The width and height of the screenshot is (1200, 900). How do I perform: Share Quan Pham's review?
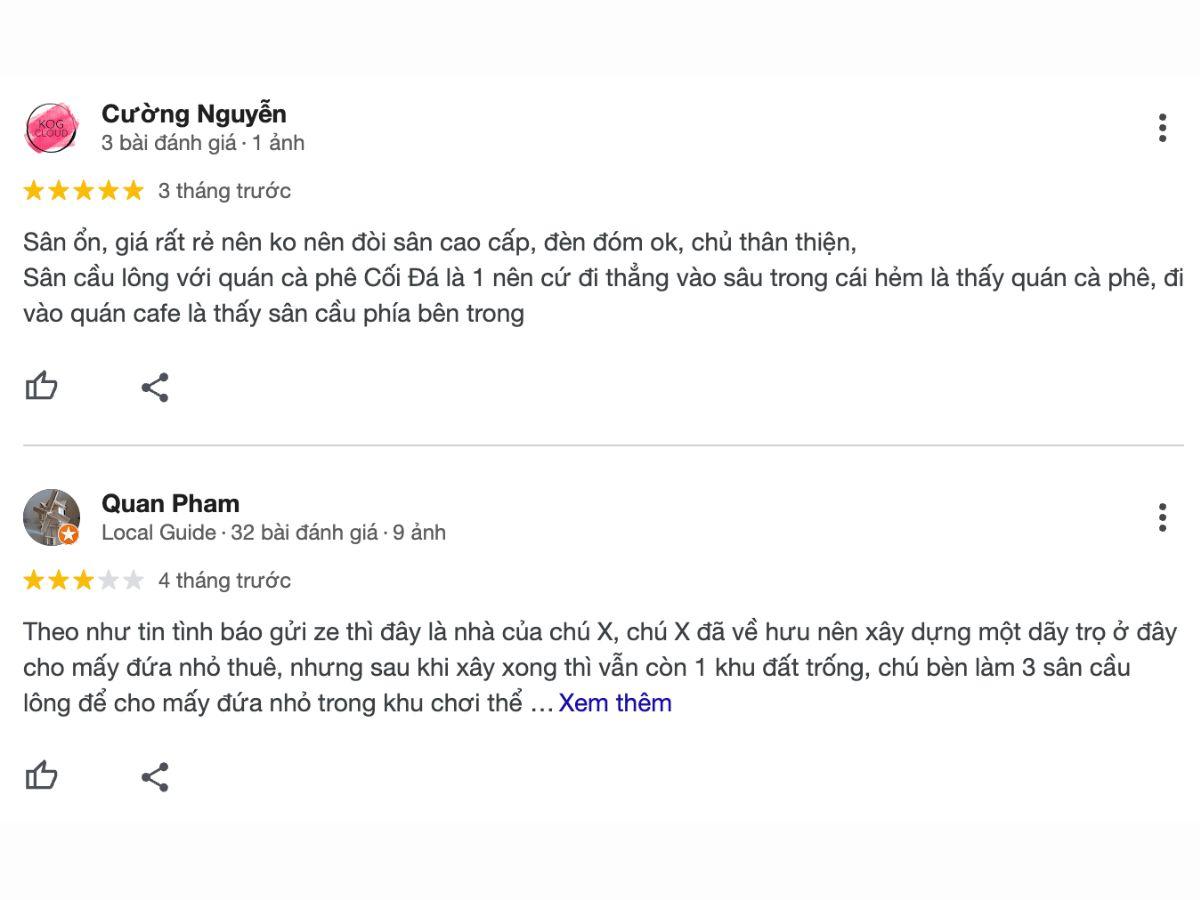pyautogui.click(x=154, y=777)
